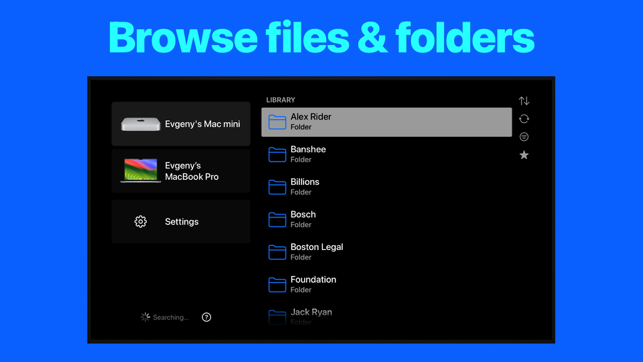Open the Alex Rider folder

pyautogui.click(x=386, y=122)
